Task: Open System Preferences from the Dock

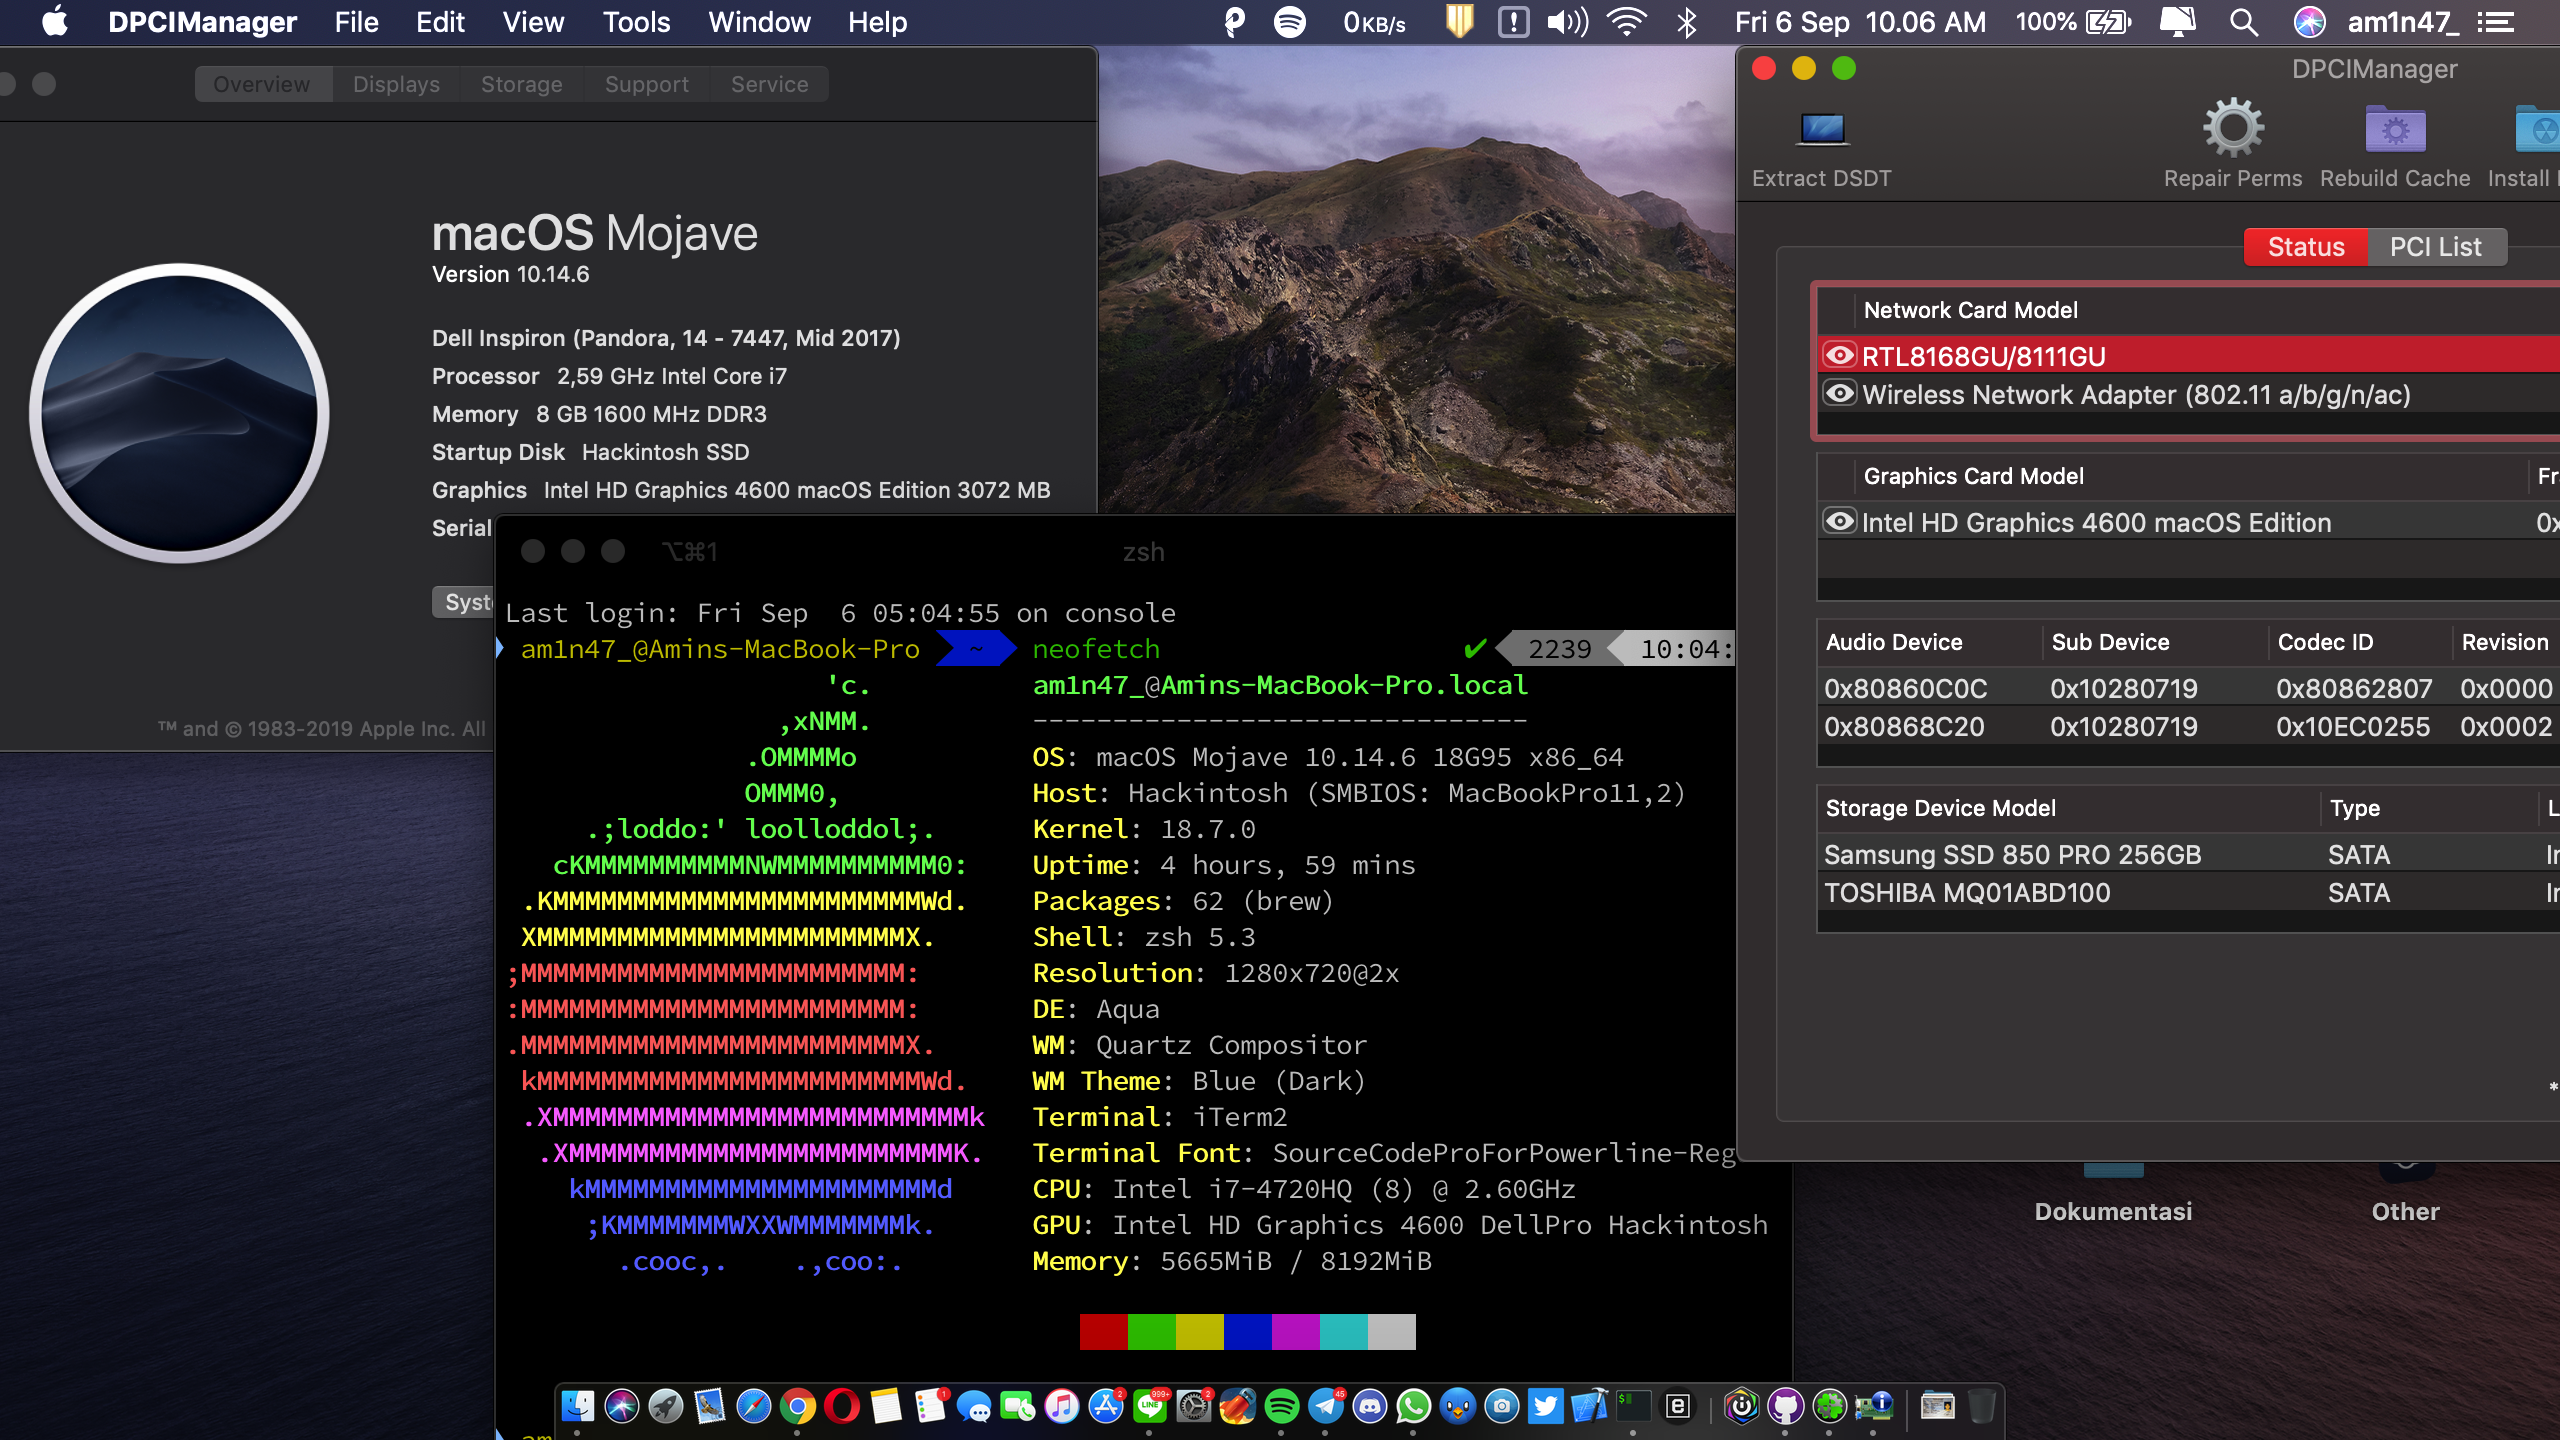Action: pyautogui.click(x=1193, y=1406)
